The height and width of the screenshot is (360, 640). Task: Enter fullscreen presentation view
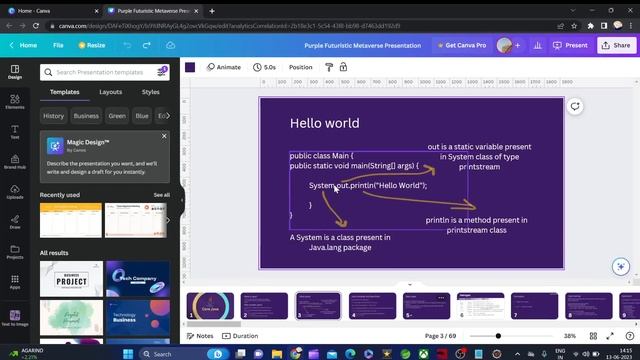[610, 336]
